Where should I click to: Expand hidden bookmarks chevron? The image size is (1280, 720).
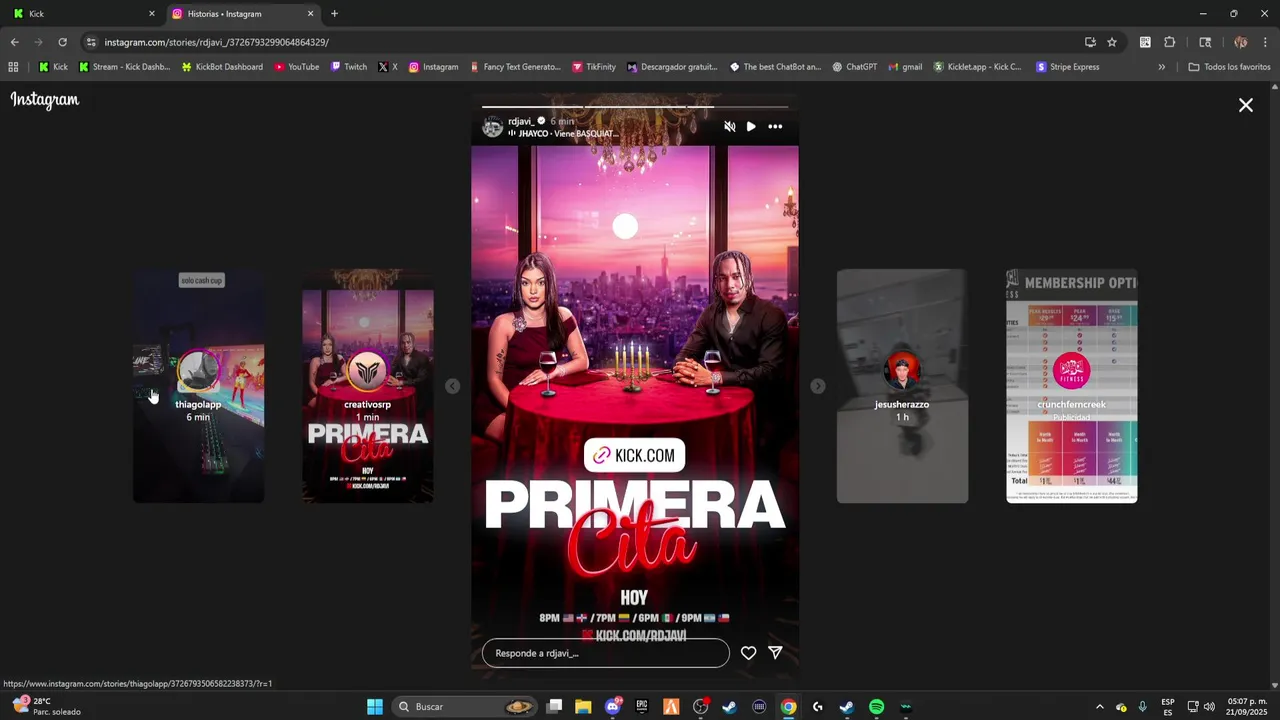coord(1161,67)
